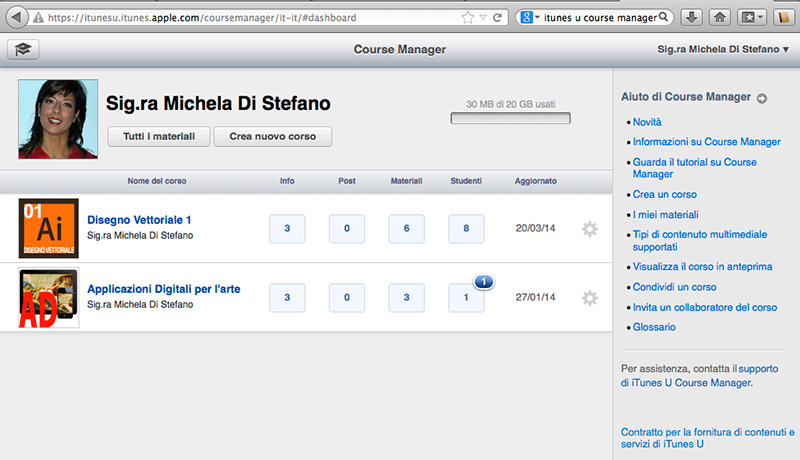Open Informazioni su Course Manager link
Screen dimensions: 800x460
707,142
